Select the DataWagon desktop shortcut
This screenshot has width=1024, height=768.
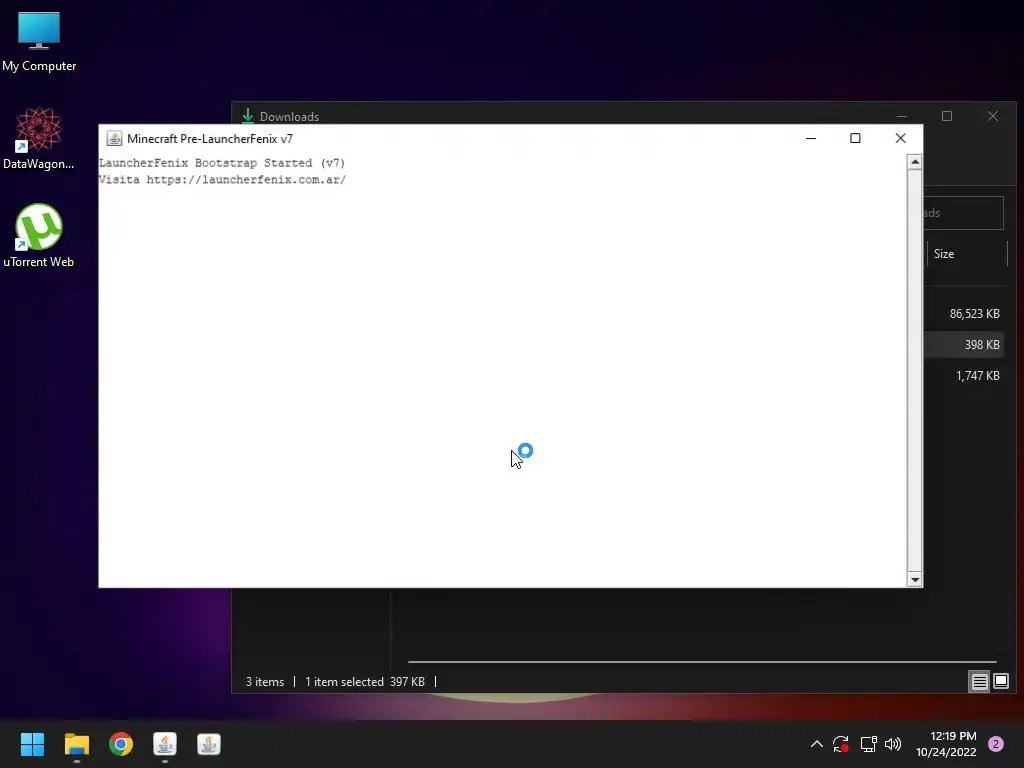(39, 138)
